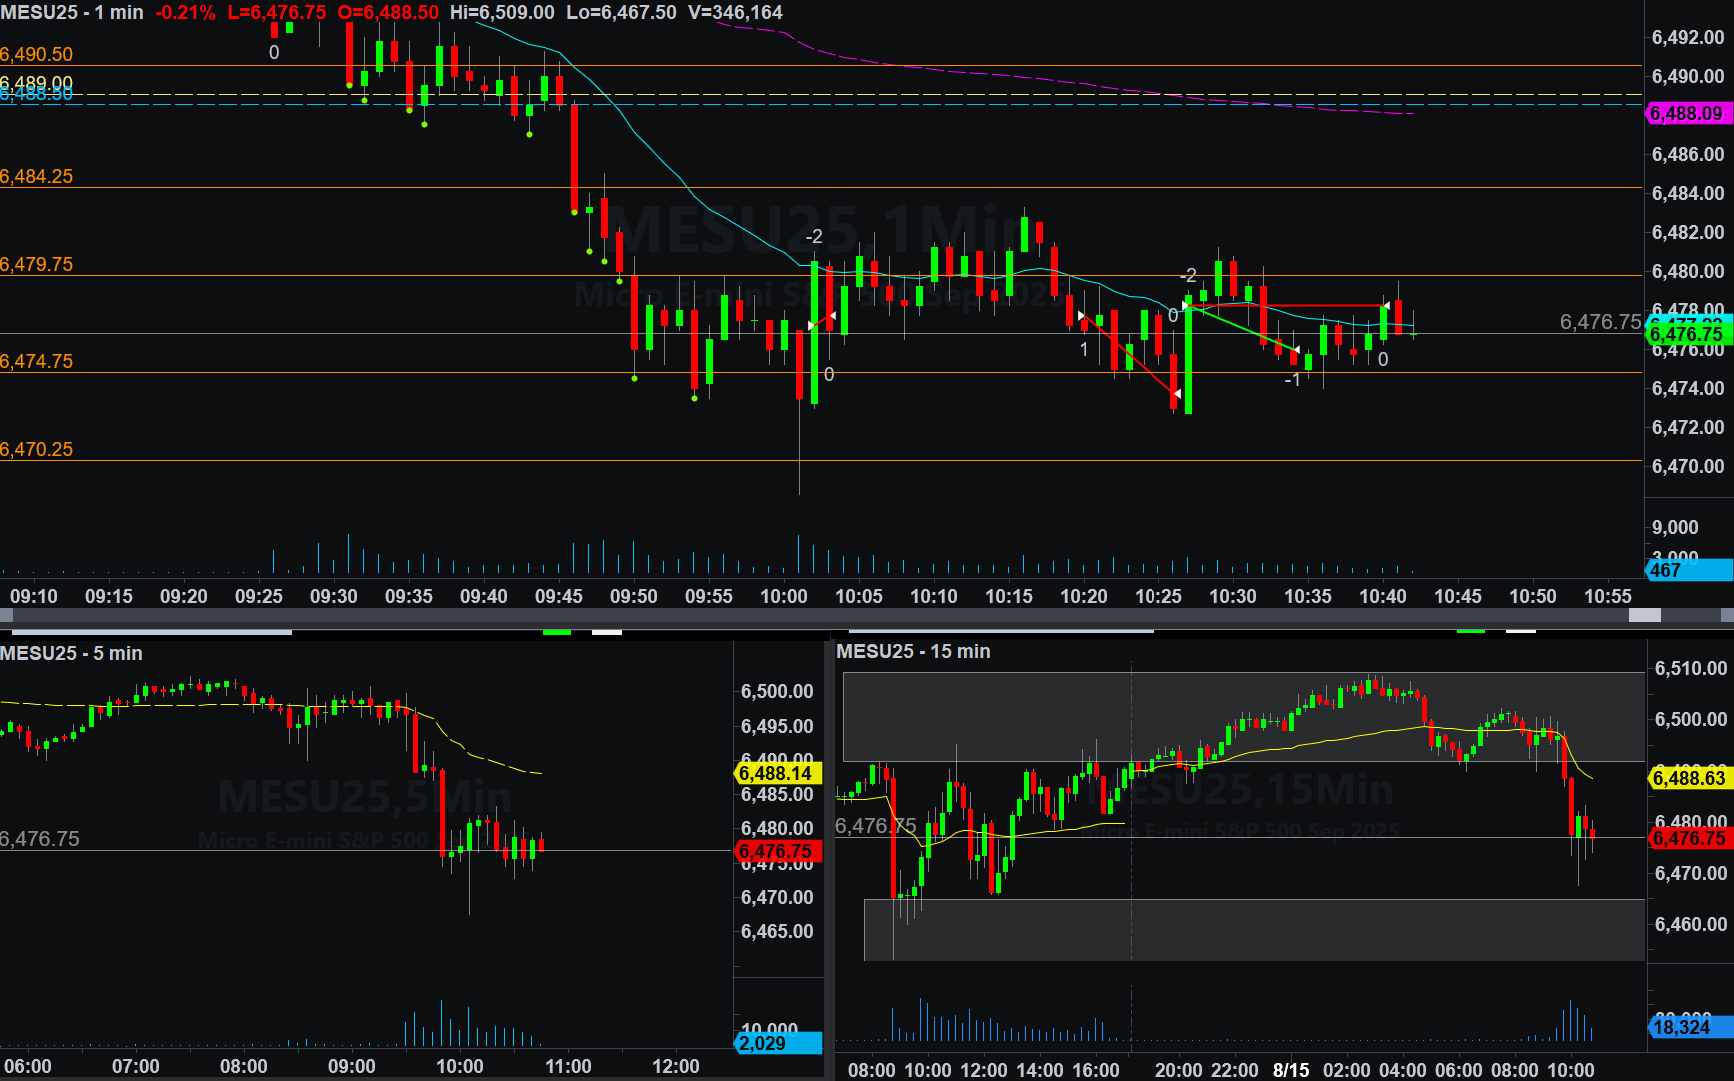Screen dimensions: 1734x1081
Task: Select the lower gray zone rectangle on 15 min chart
Action: pyautogui.click(x=1254, y=929)
